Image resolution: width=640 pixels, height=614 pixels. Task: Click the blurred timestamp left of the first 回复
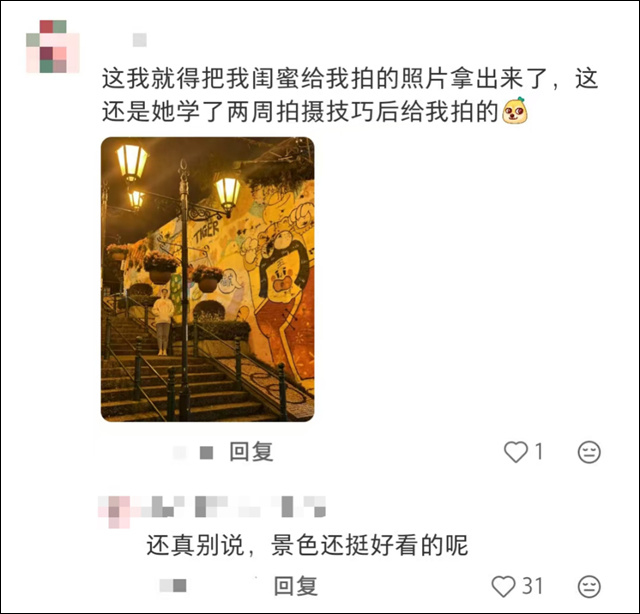(x=193, y=452)
